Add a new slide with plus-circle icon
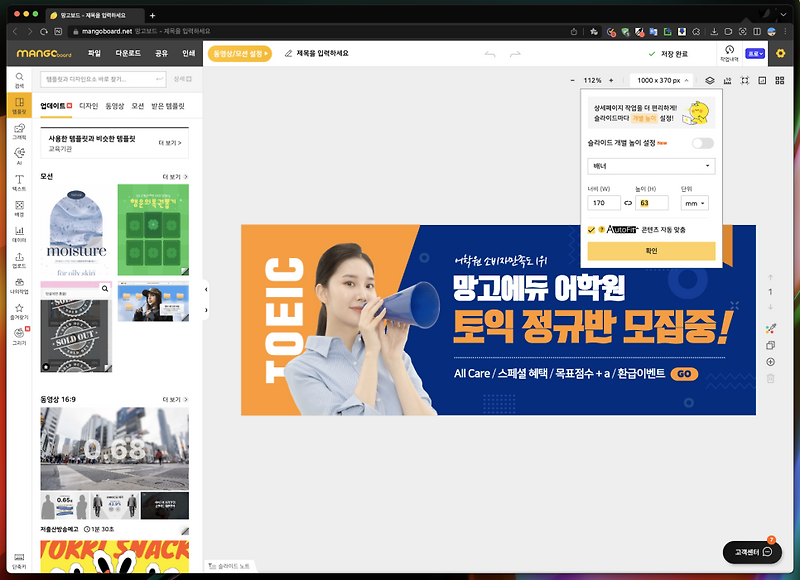 770,362
